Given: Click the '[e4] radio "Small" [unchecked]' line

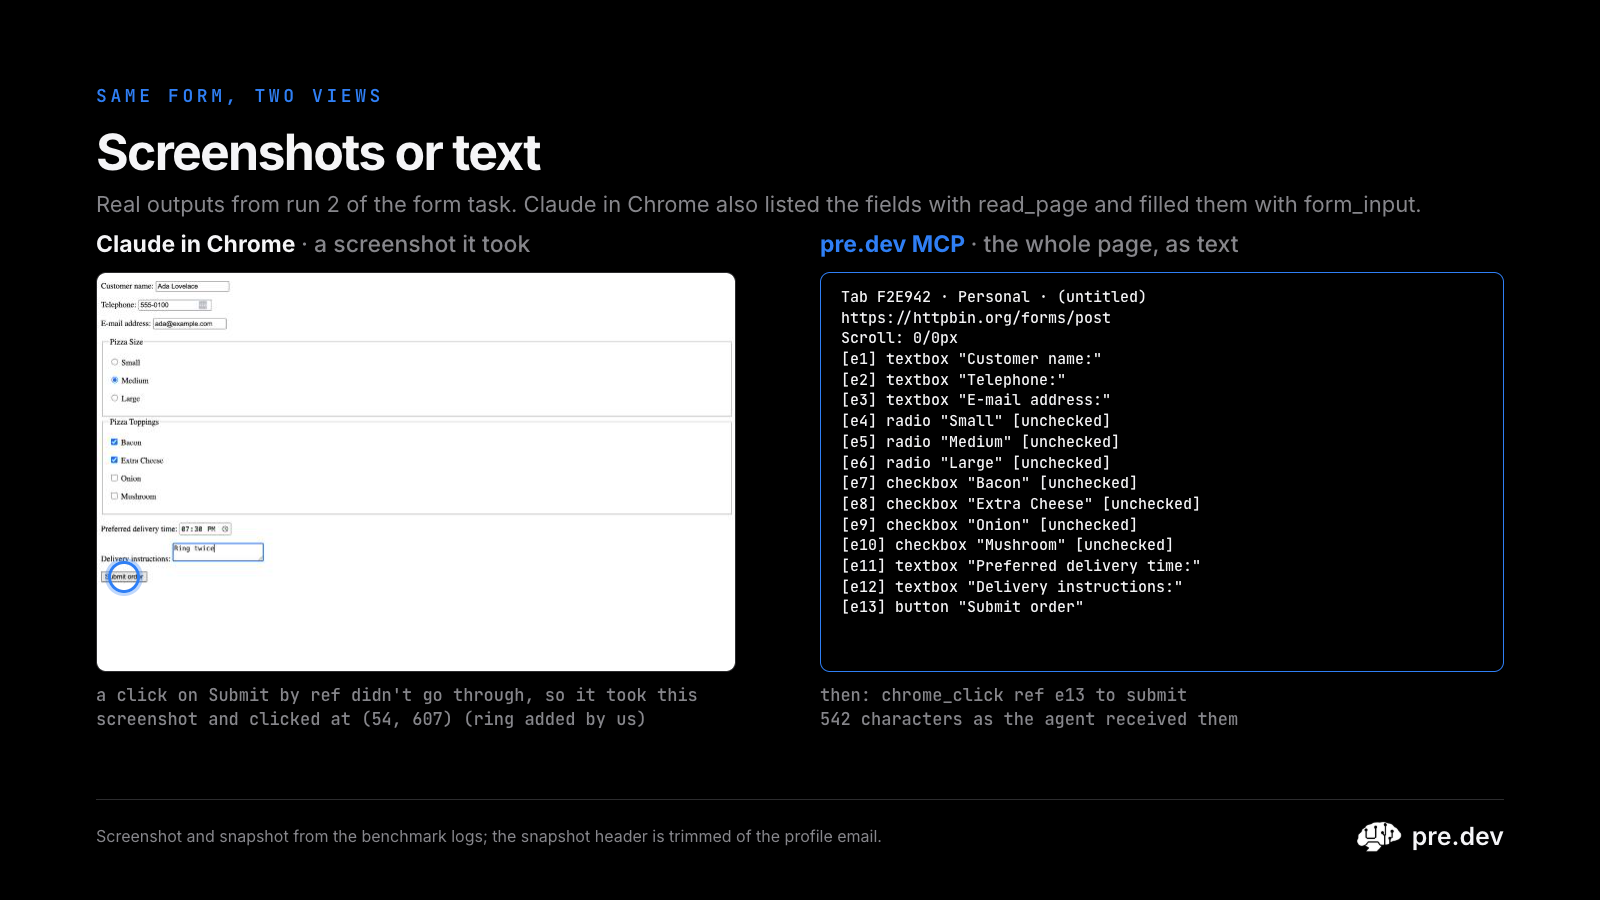Looking at the screenshot, I should (x=975, y=421).
